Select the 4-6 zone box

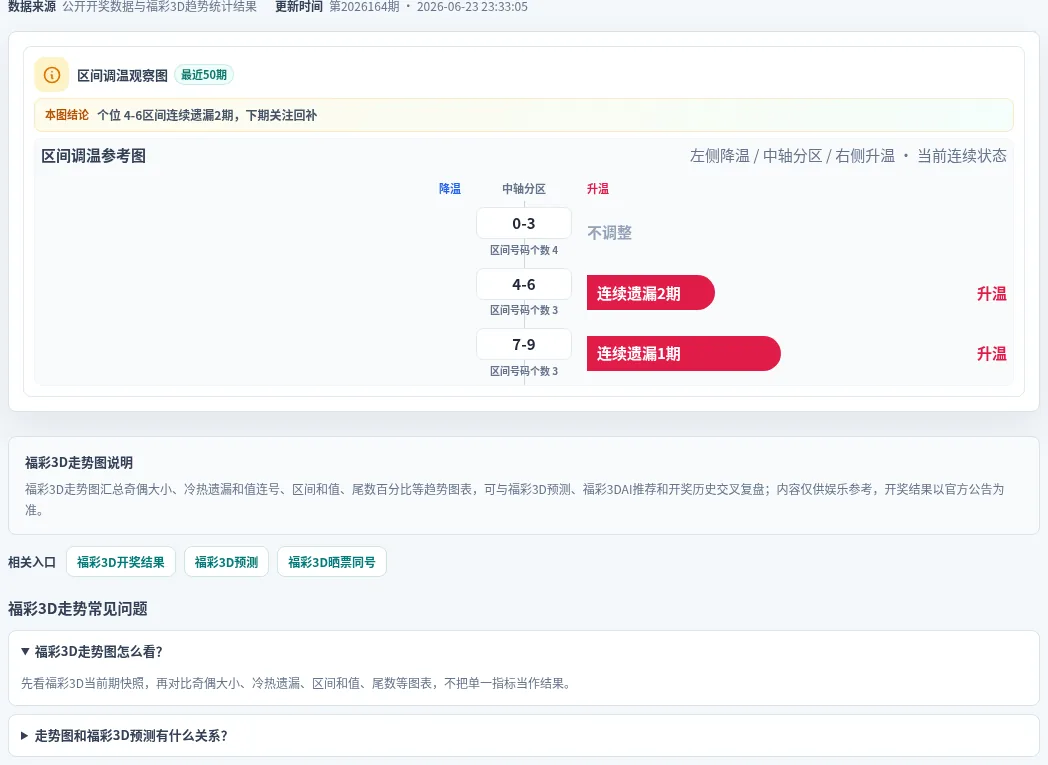pyautogui.click(x=524, y=284)
